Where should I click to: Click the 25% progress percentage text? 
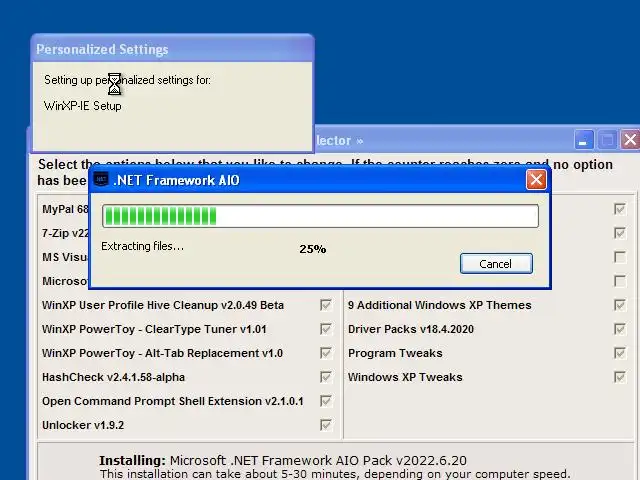[313, 249]
